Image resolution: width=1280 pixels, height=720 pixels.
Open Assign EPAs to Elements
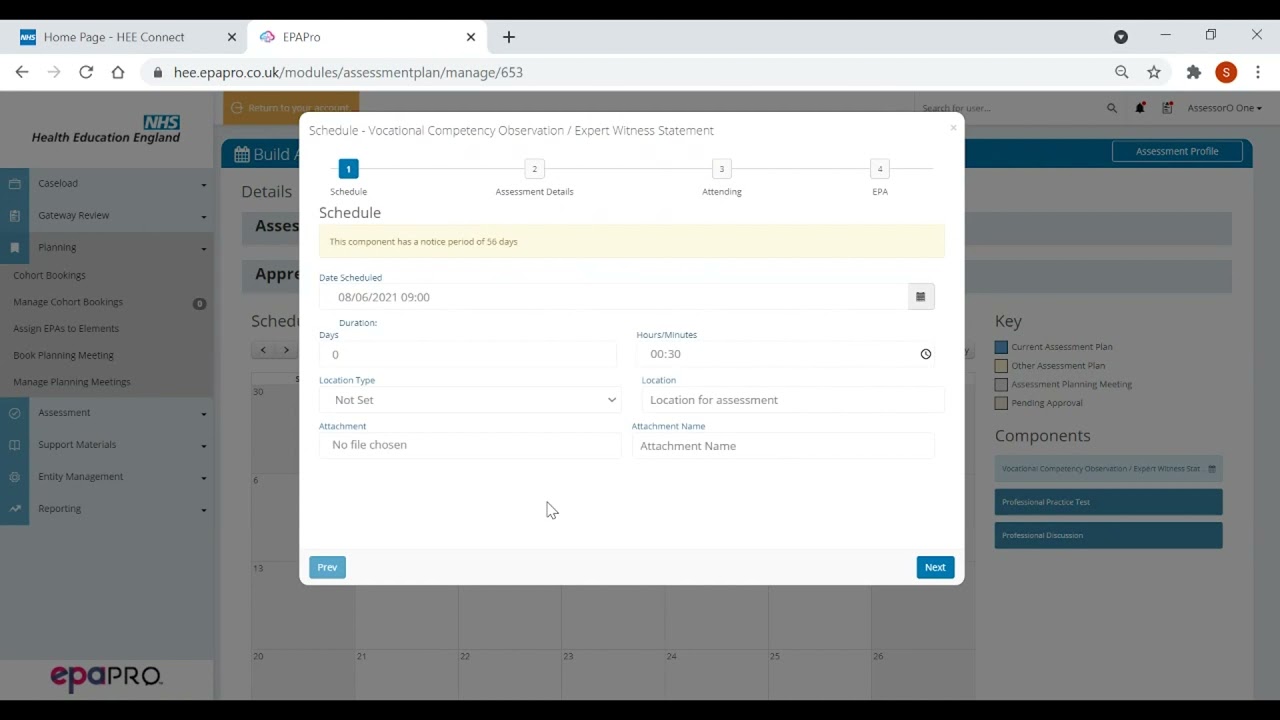[66, 328]
